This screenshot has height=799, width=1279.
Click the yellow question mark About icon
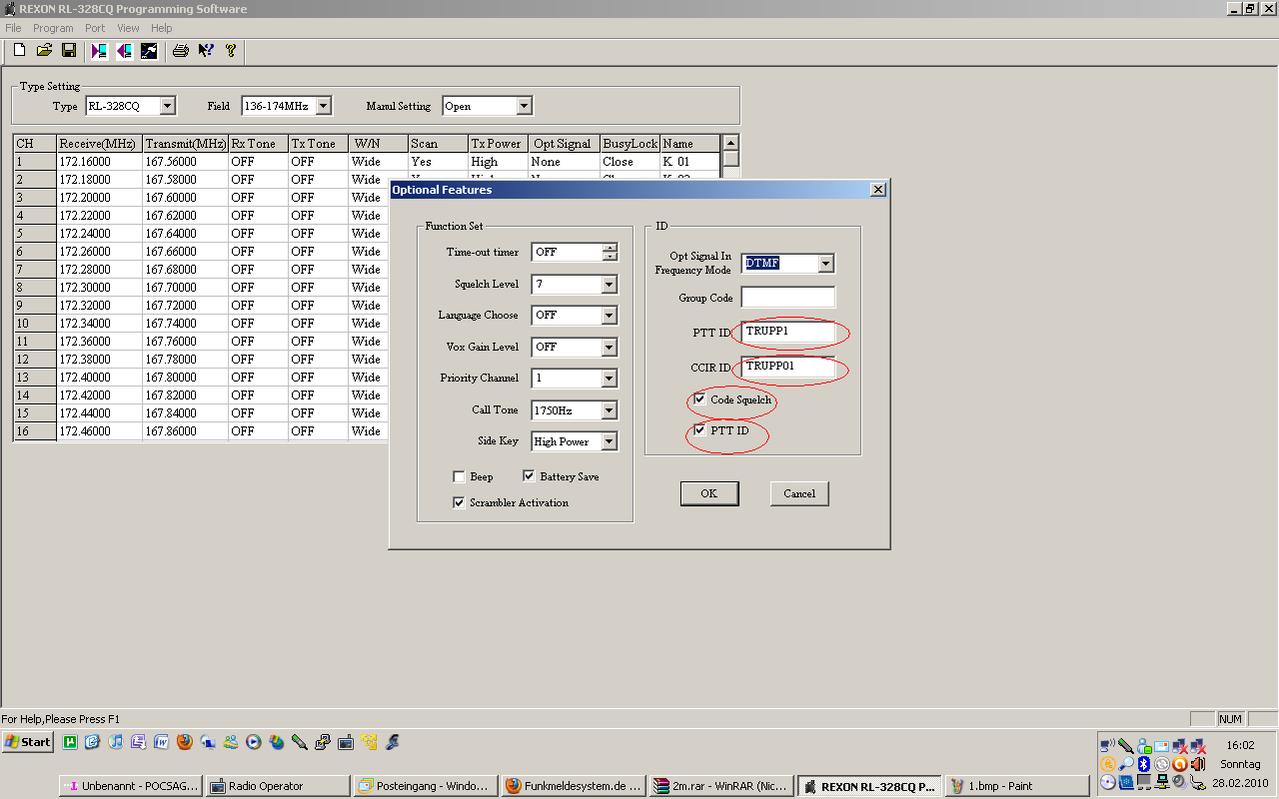(231, 50)
